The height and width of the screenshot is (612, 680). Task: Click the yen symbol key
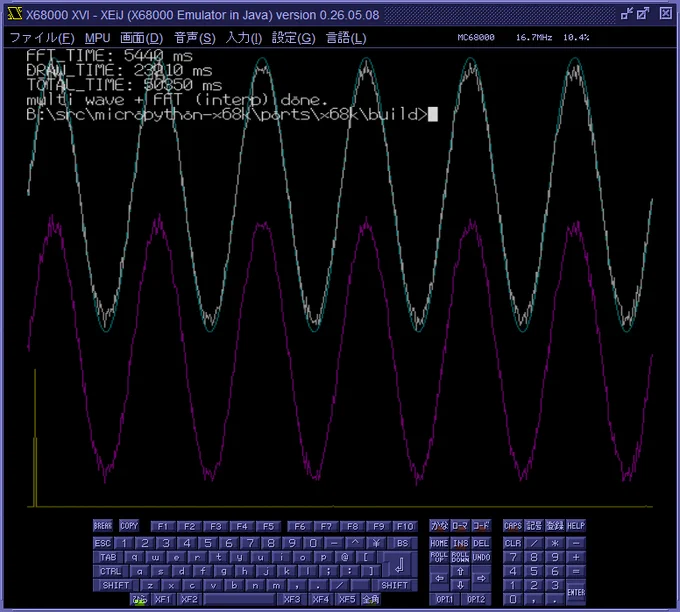coord(376,543)
